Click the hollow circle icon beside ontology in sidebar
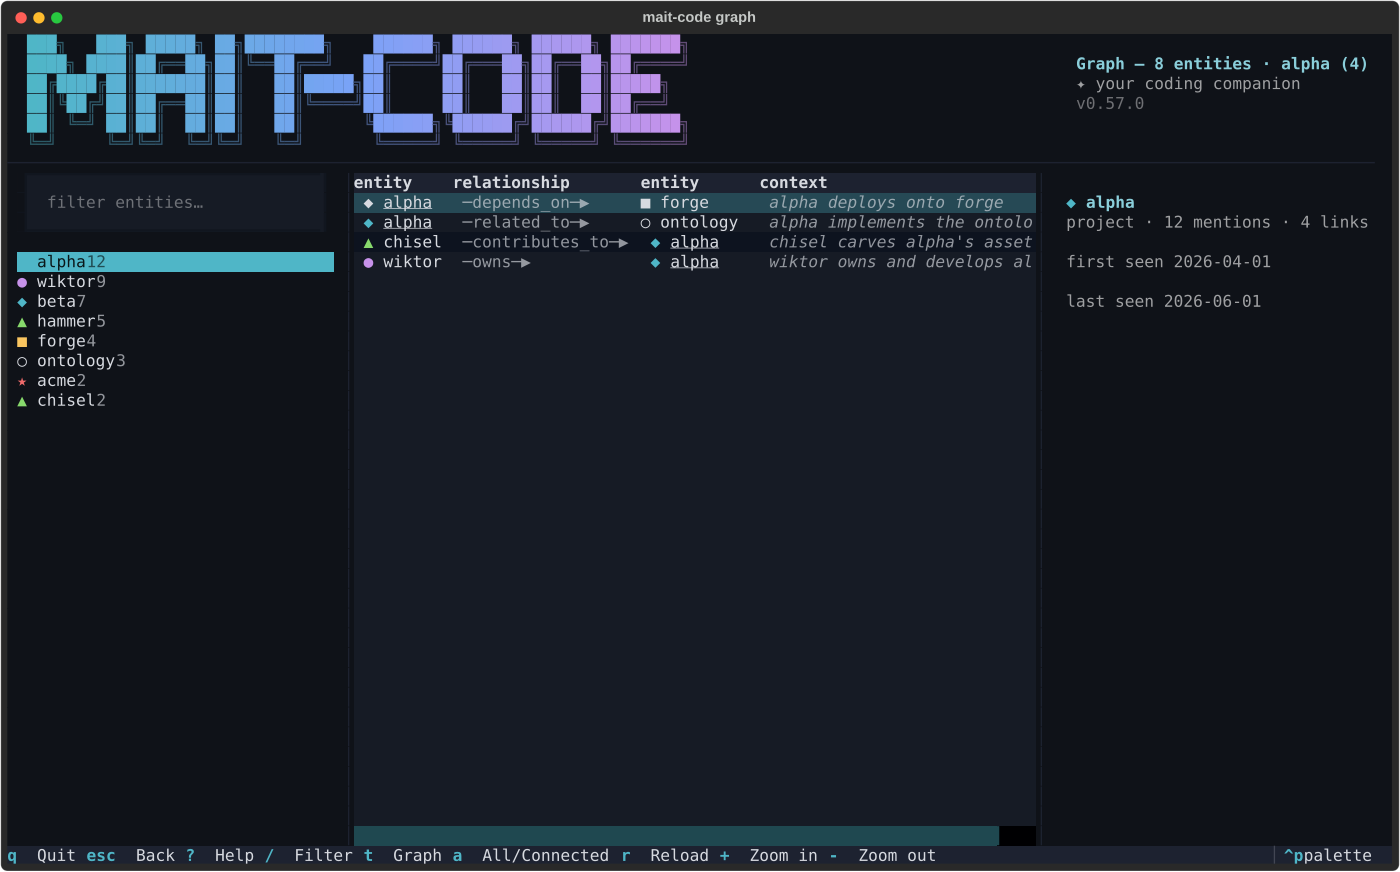Image resolution: width=1400 pixels, height=872 pixels. 22,362
